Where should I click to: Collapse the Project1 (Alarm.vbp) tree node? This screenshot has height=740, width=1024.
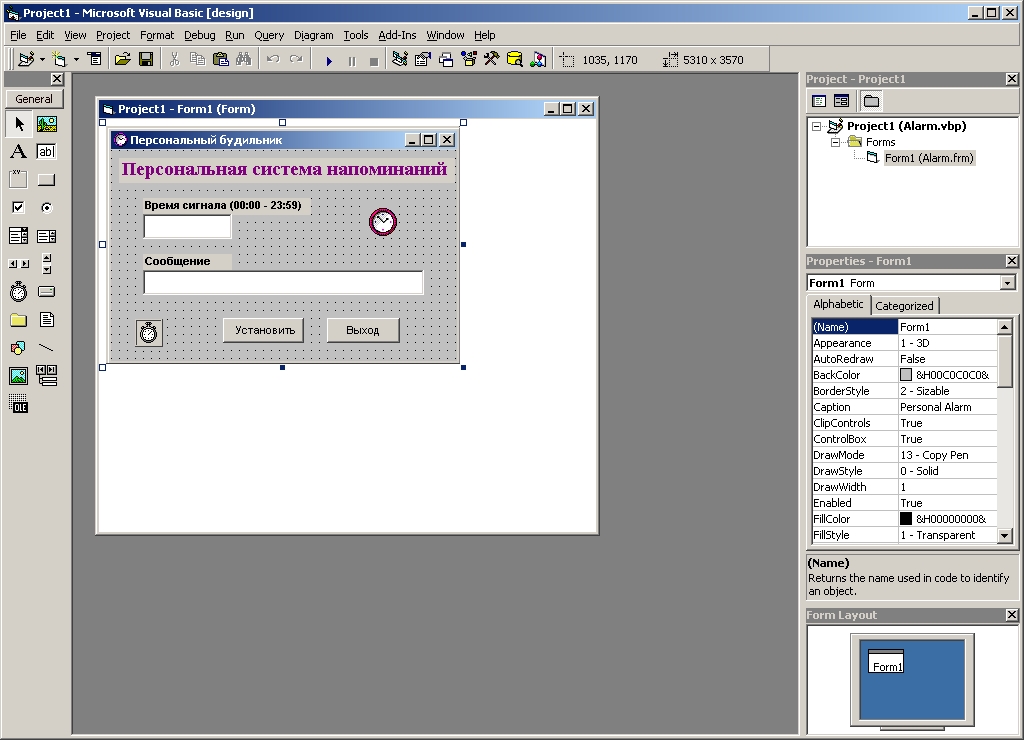coord(815,126)
